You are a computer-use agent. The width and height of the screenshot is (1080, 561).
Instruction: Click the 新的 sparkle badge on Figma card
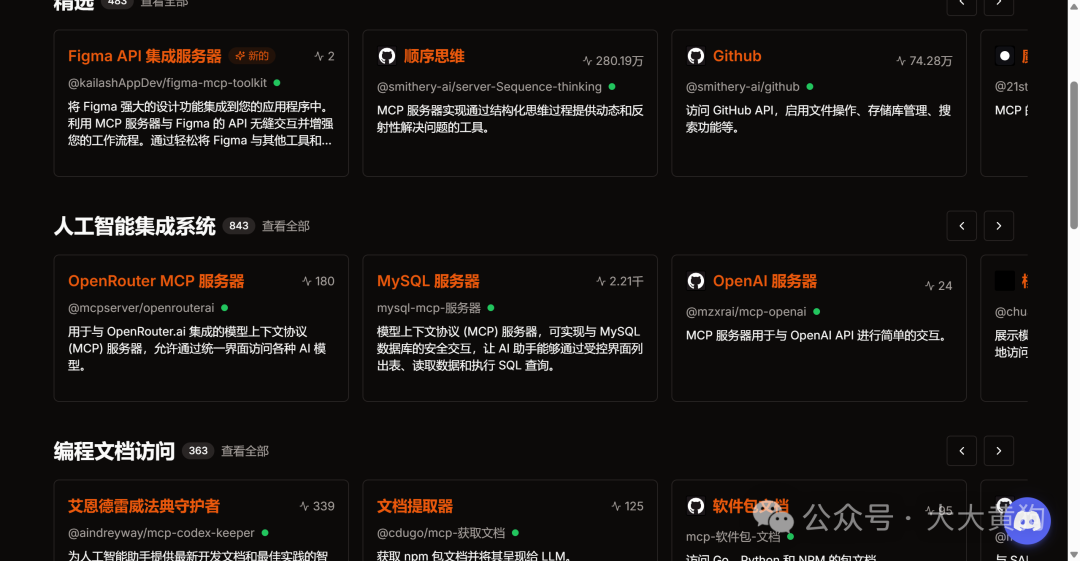point(251,56)
